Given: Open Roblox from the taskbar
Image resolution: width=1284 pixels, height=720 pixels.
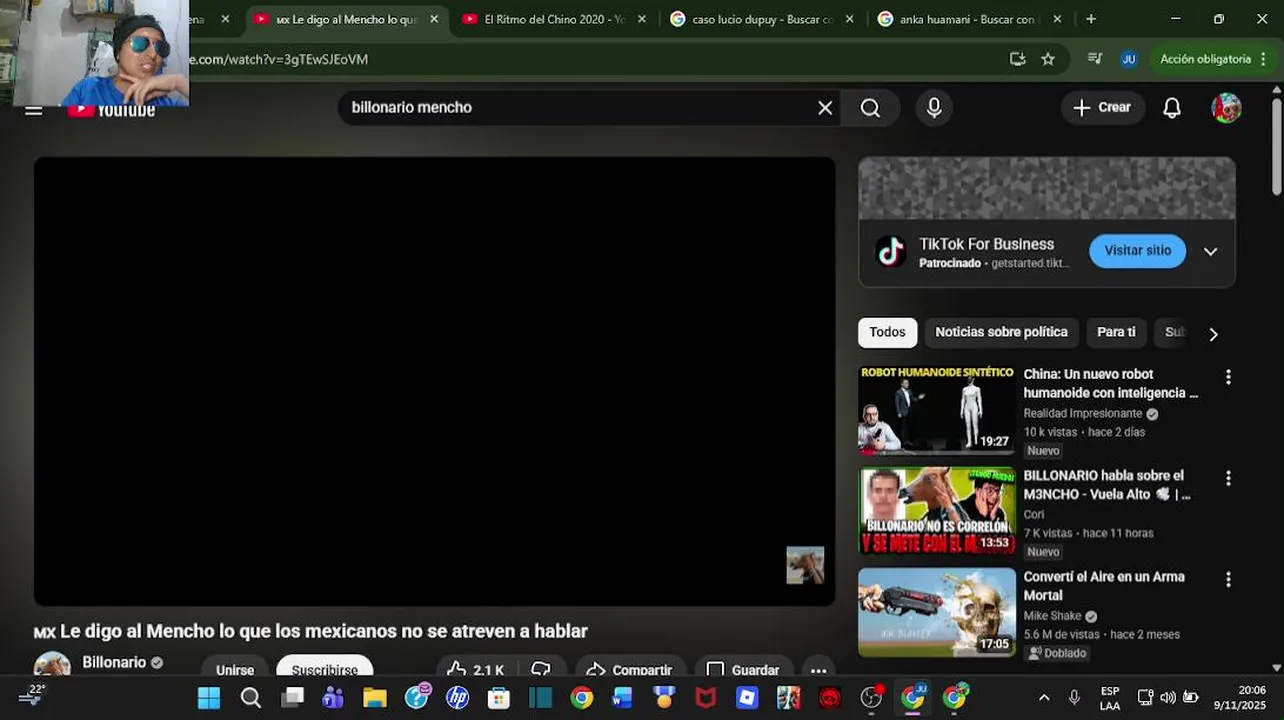Looking at the screenshot, I should 747,698.
